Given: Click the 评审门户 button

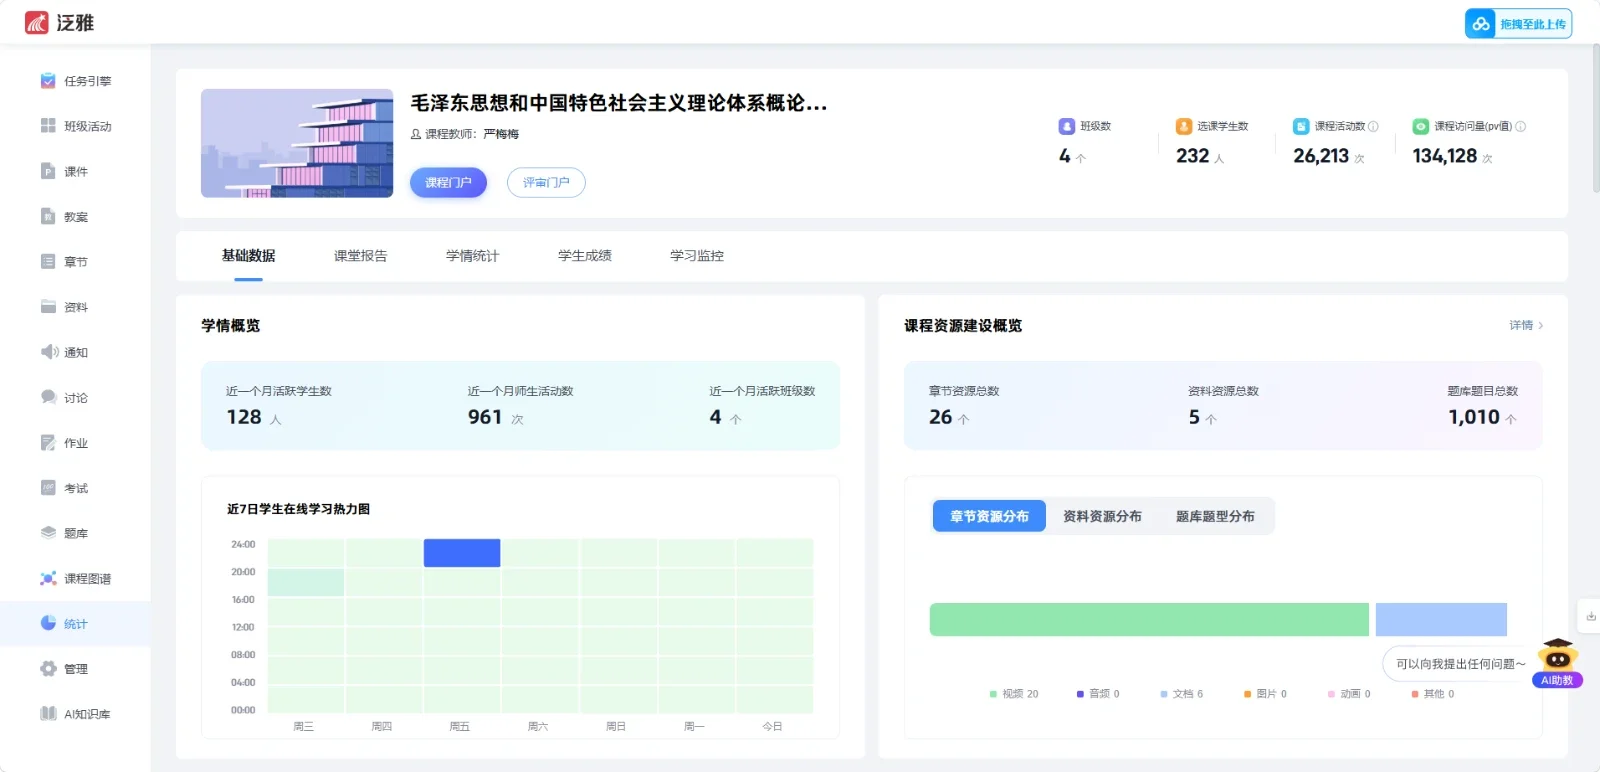Looking at the screenshot, I should (x=546, y=182).
